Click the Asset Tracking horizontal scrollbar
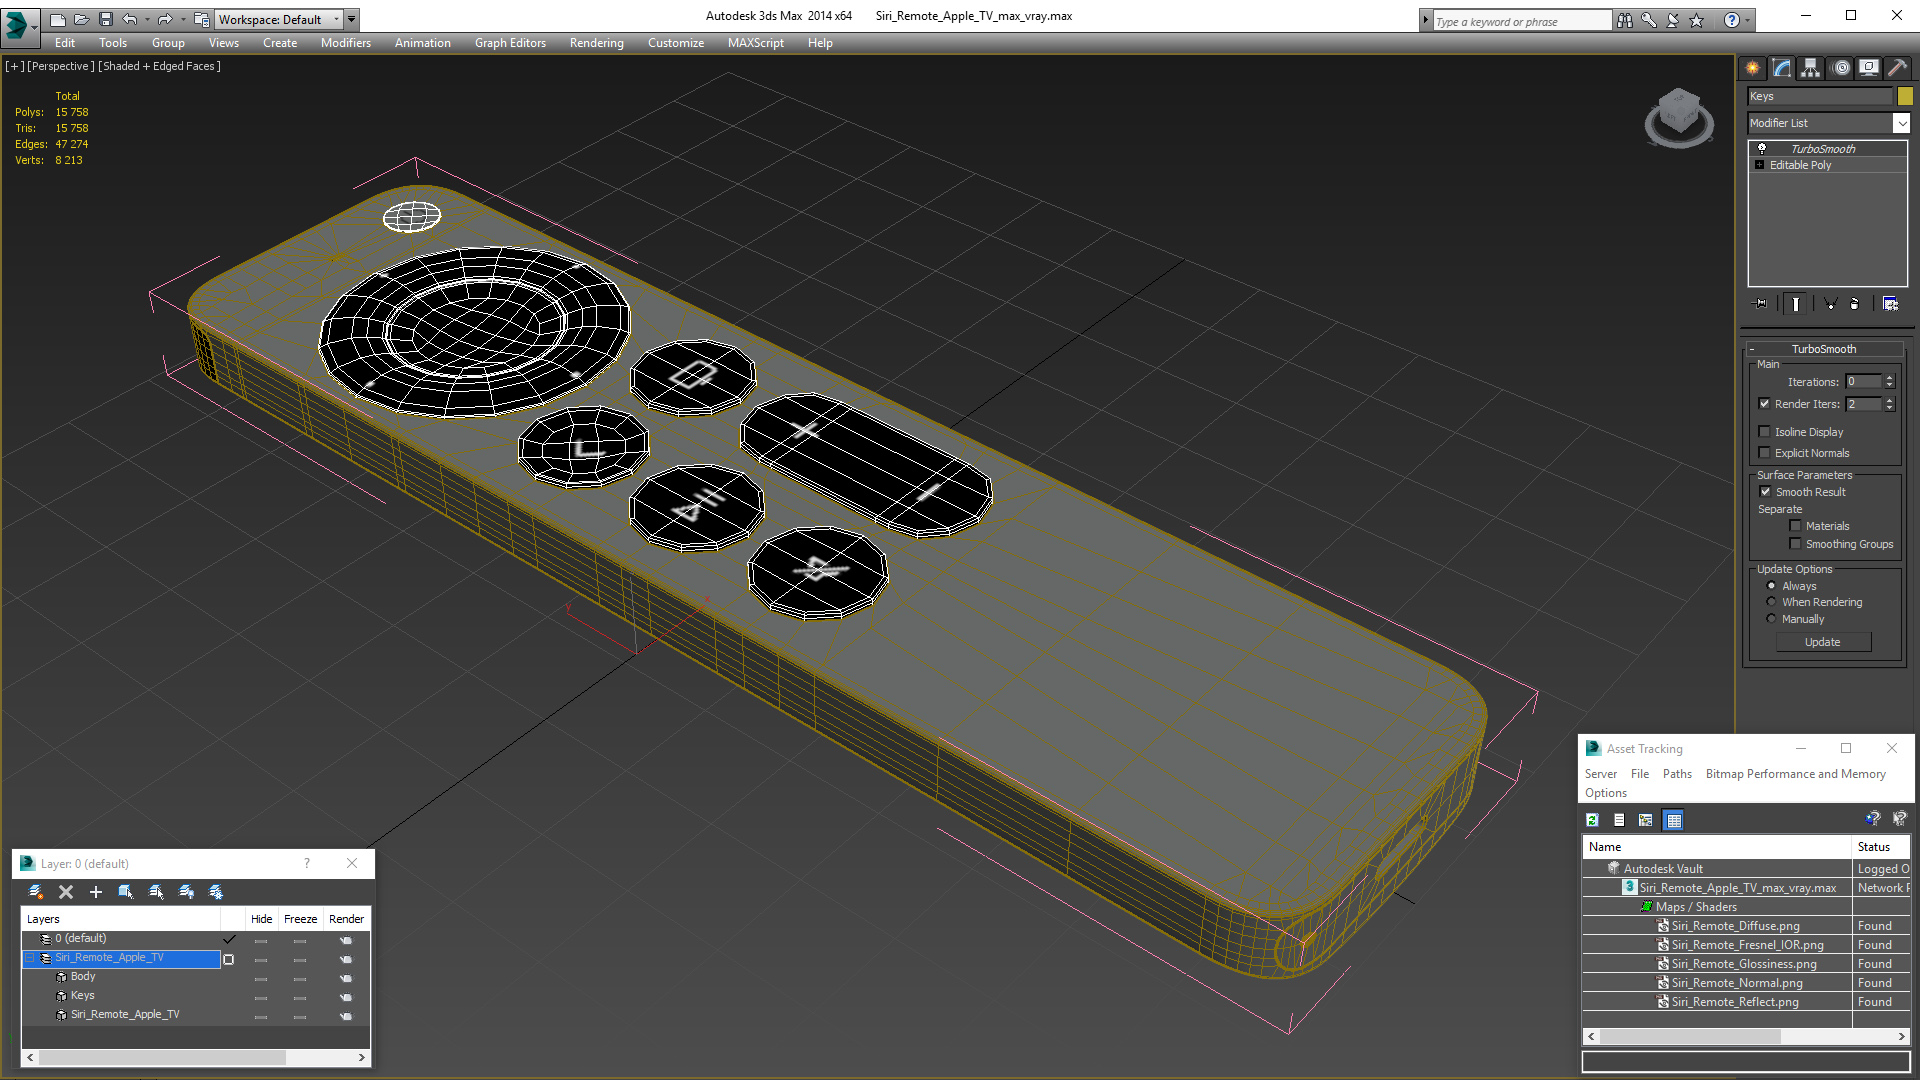The height and width of the screenshot is (1080, 1920). click(1746, 1037)
